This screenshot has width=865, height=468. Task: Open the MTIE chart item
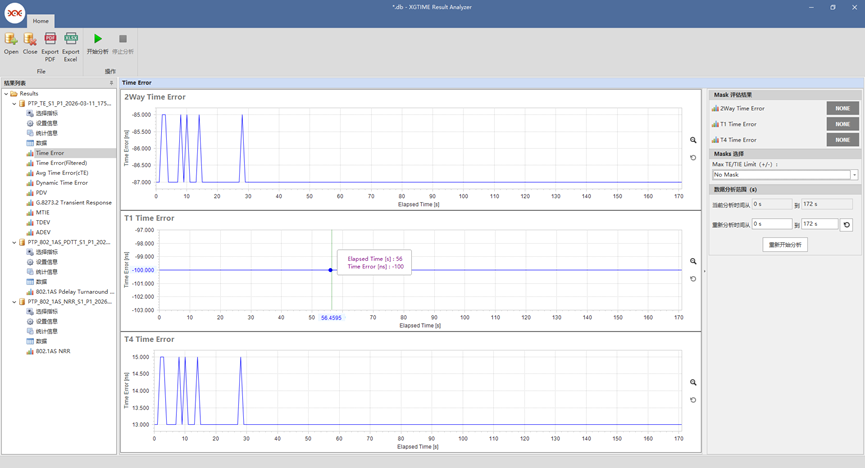click(x=42, y=212)
